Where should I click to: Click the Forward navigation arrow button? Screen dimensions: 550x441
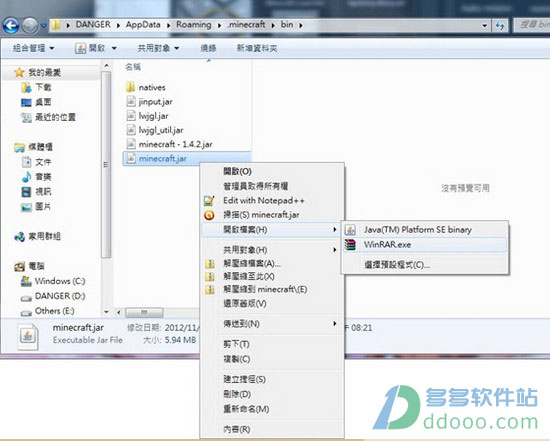[30, 25]
